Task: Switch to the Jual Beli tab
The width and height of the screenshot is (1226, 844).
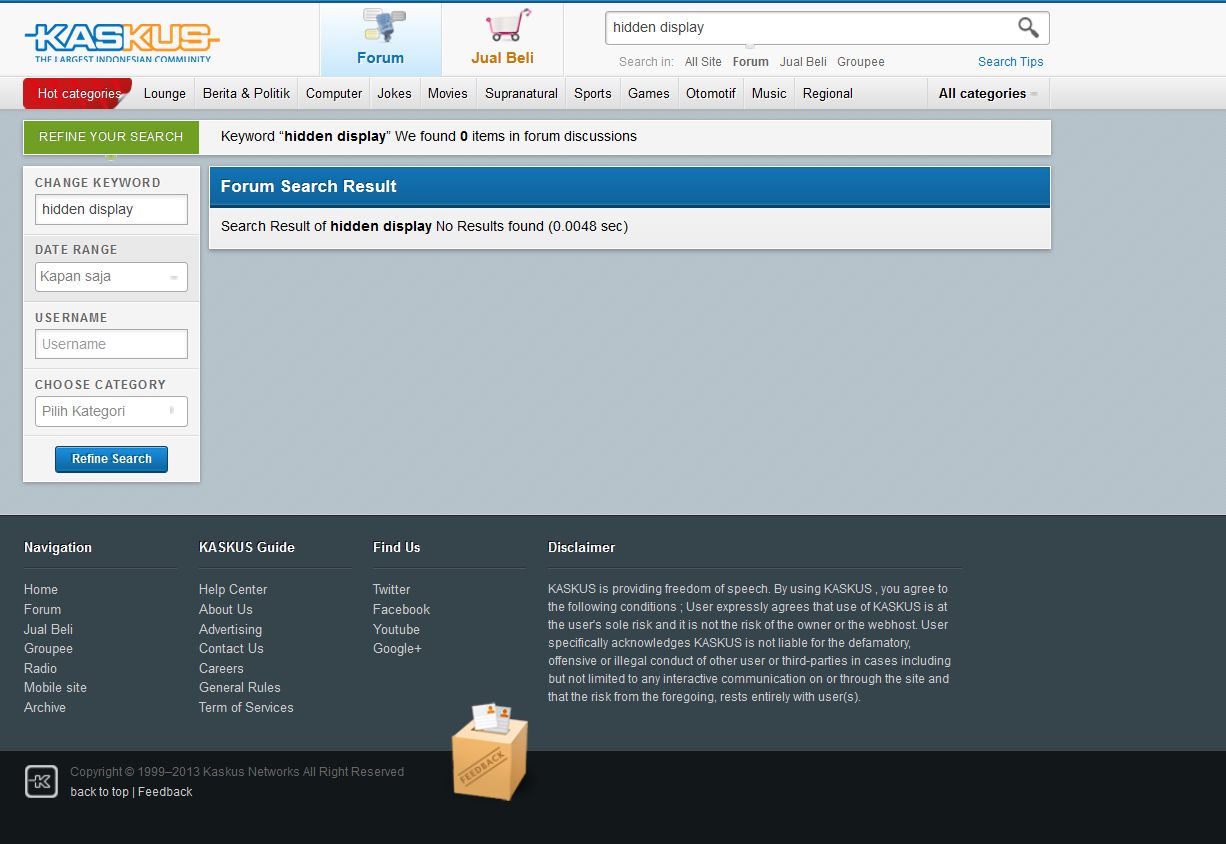Action: (502, 39)
